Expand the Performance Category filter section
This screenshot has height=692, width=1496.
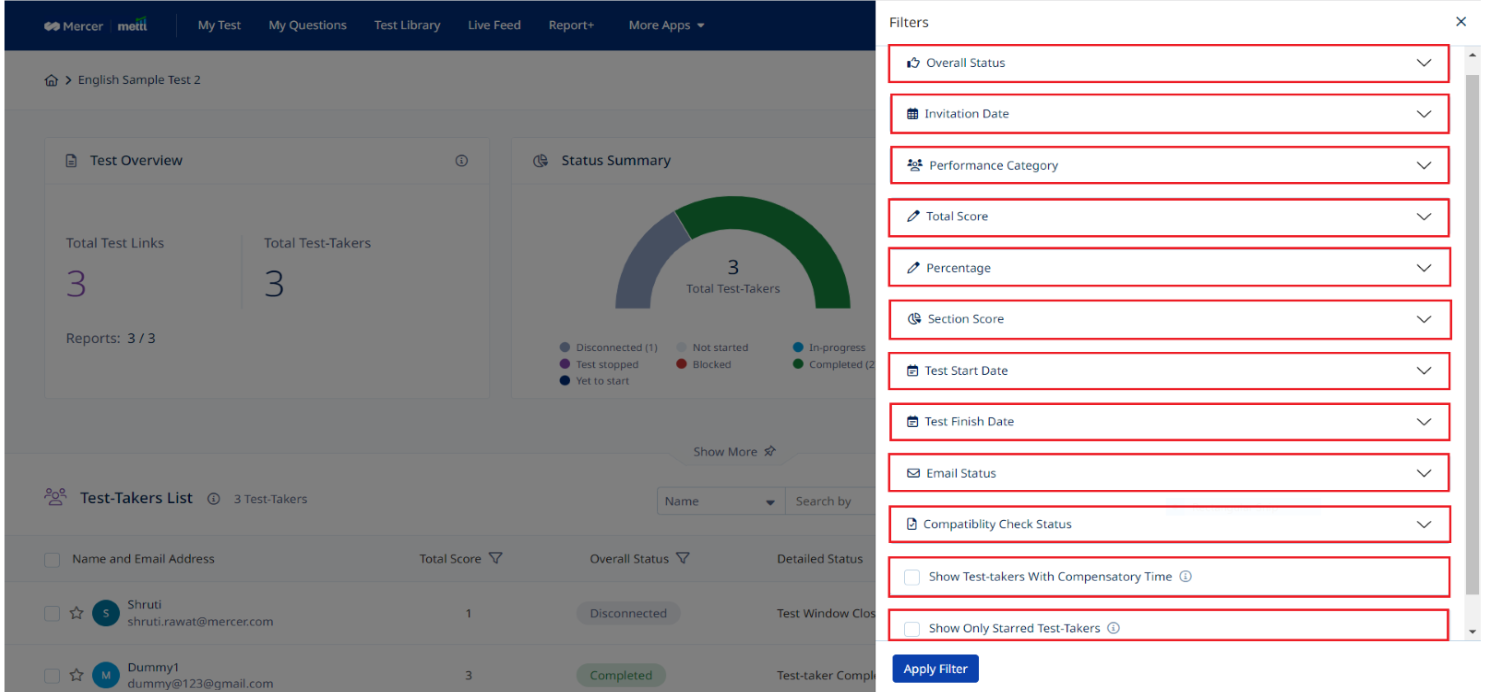click(1168, 166)
